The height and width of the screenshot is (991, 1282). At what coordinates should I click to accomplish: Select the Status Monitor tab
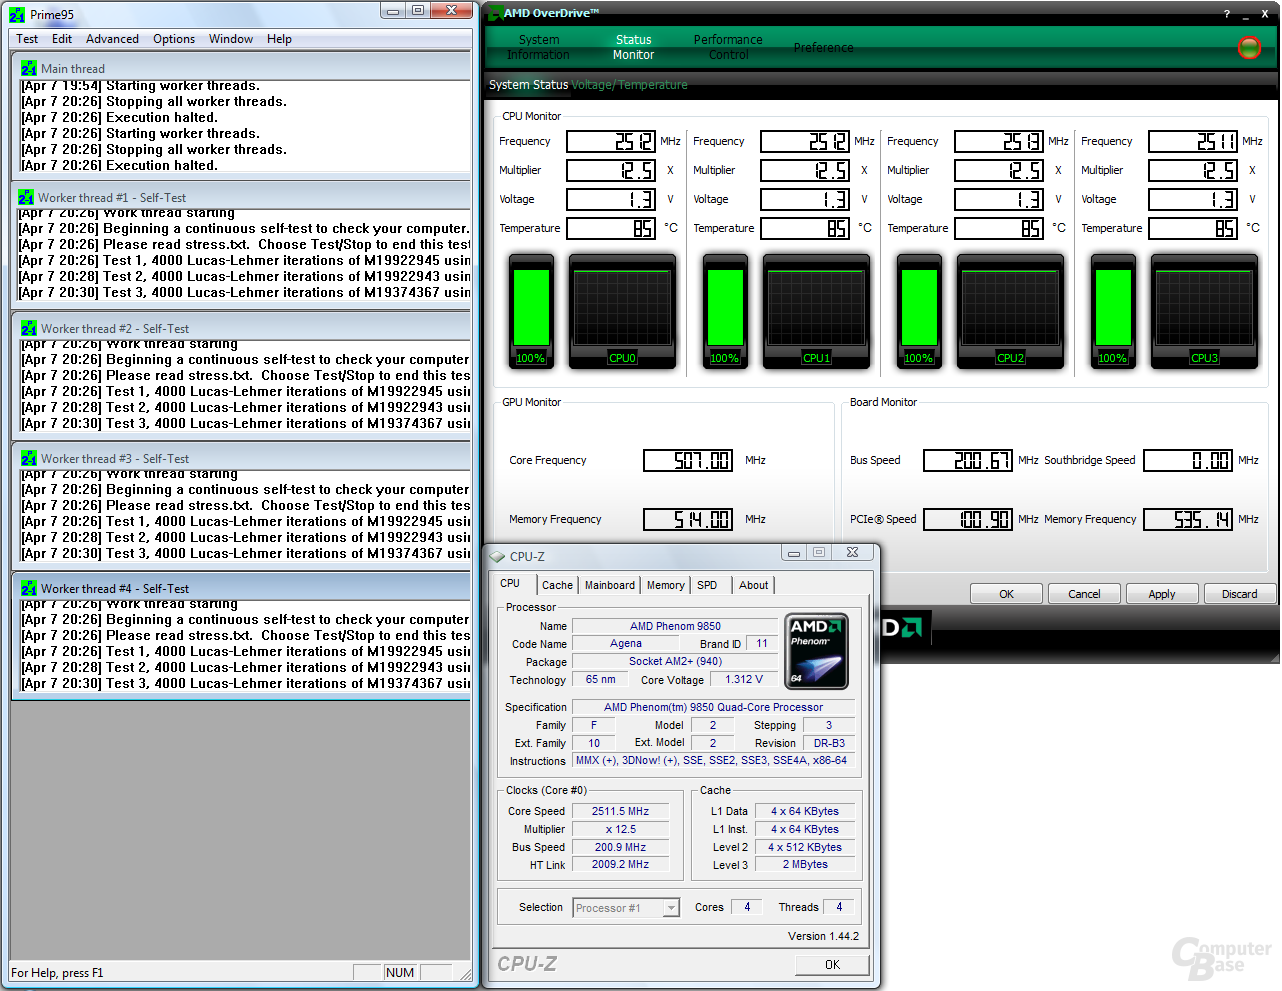click(x=633, y=47)
